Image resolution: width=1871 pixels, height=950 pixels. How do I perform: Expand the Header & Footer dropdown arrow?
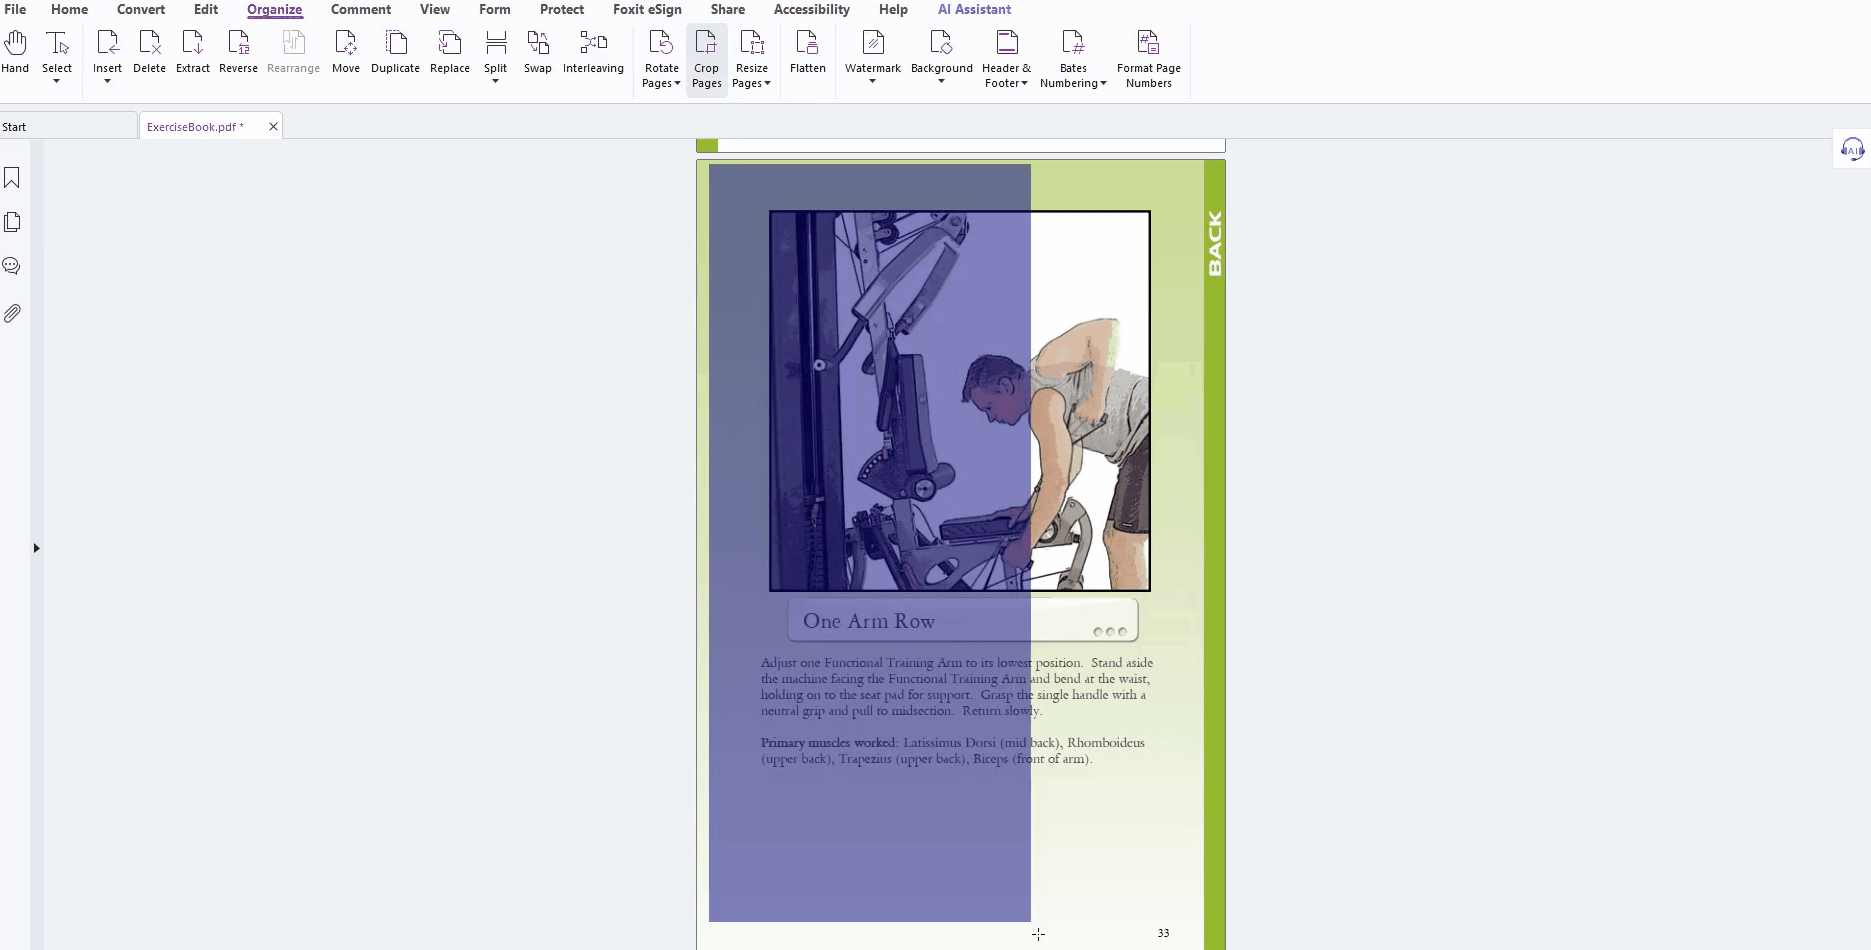click(x=1025, y=84)
